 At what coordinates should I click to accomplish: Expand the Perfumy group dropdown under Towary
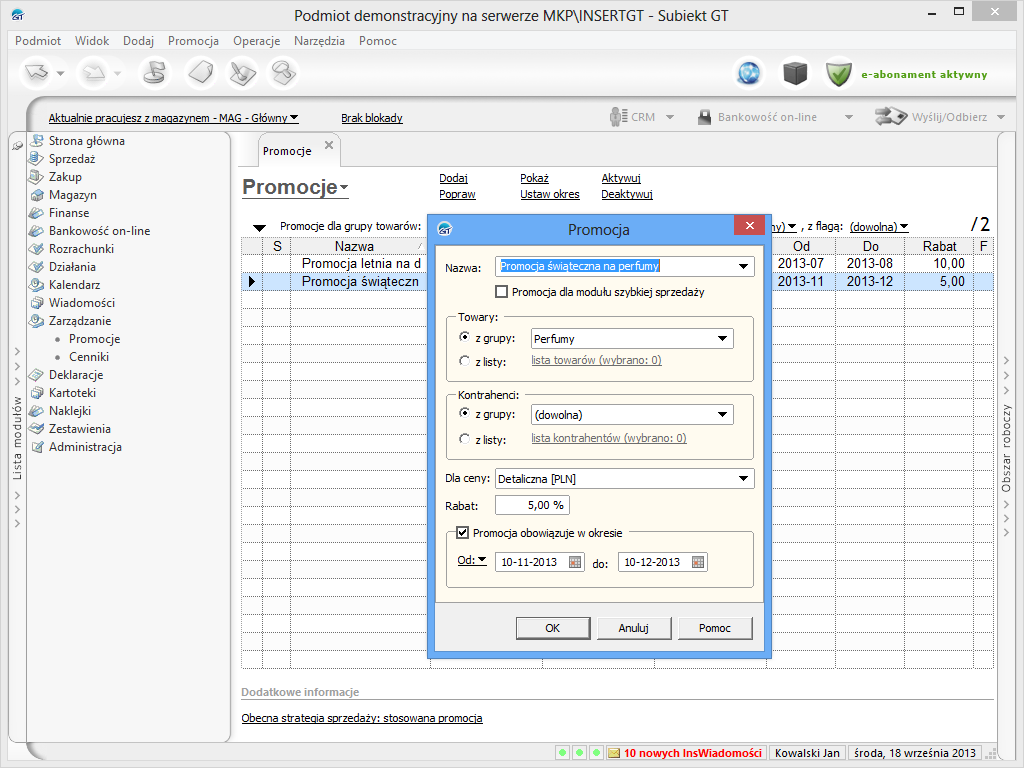(723, 339)
